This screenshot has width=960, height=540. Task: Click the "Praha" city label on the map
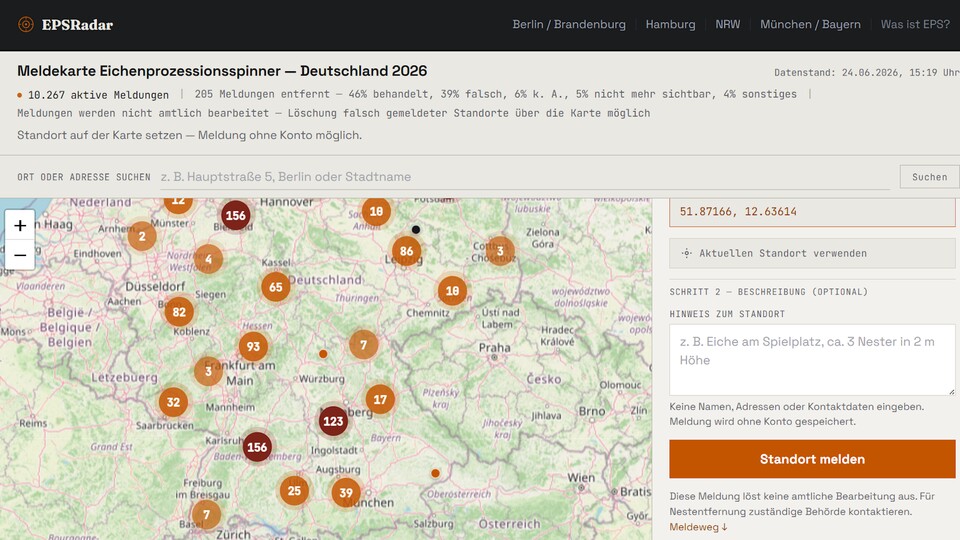tap(495, 348)
